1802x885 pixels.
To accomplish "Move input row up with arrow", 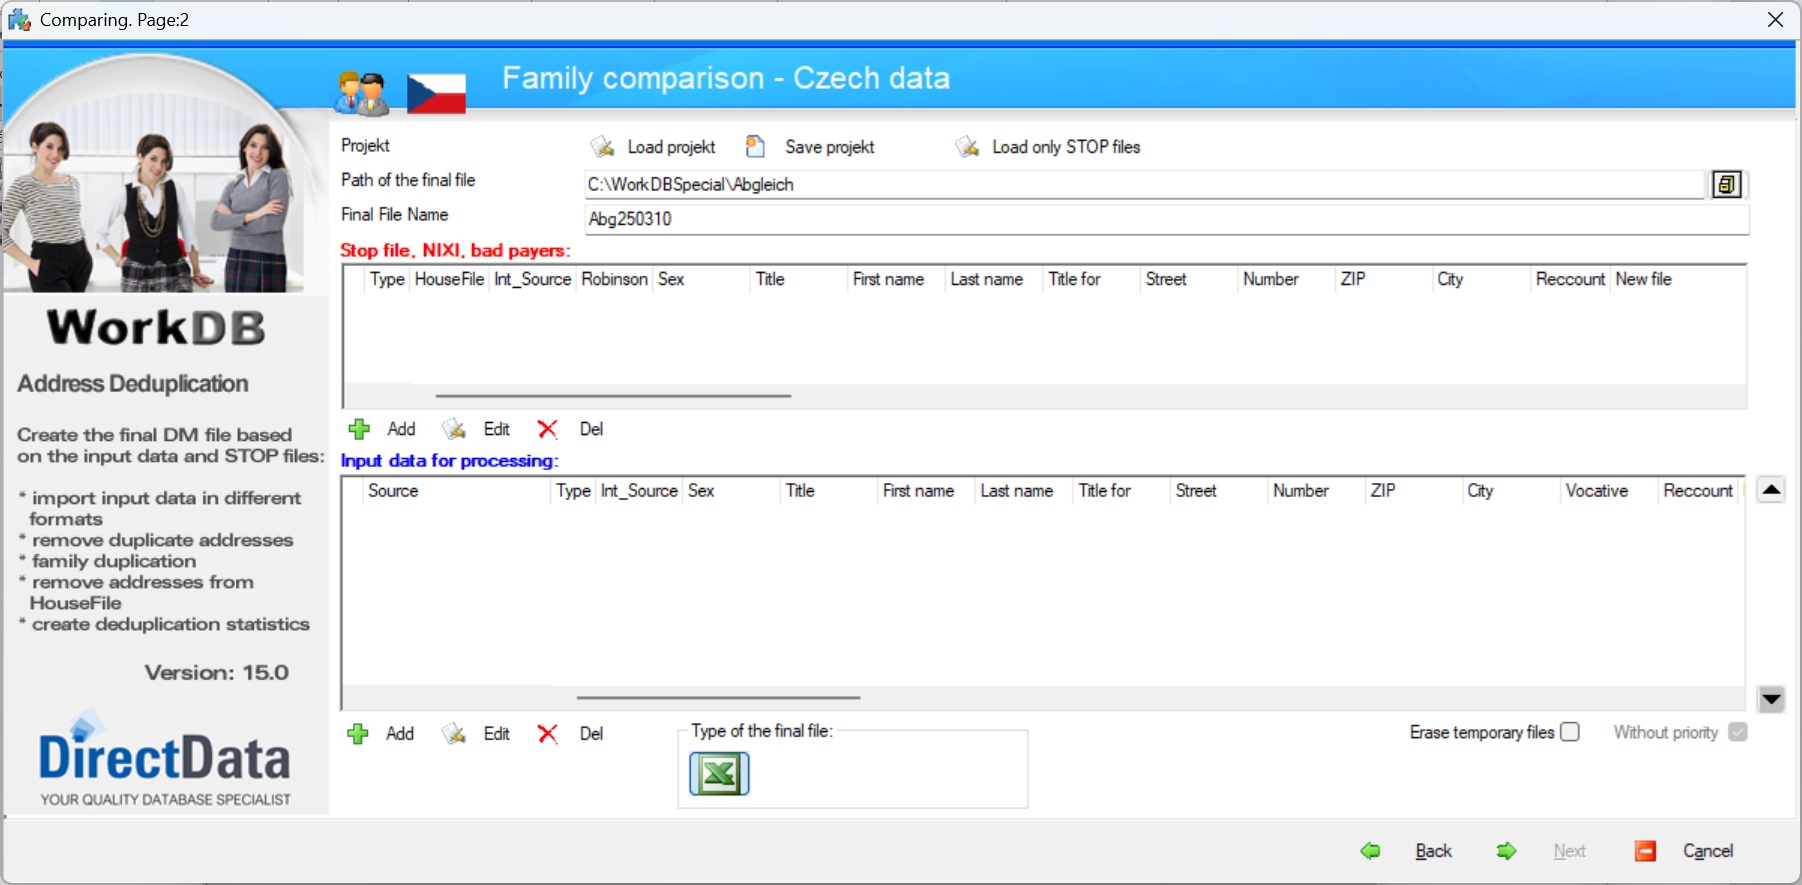I will point(1771,490).
